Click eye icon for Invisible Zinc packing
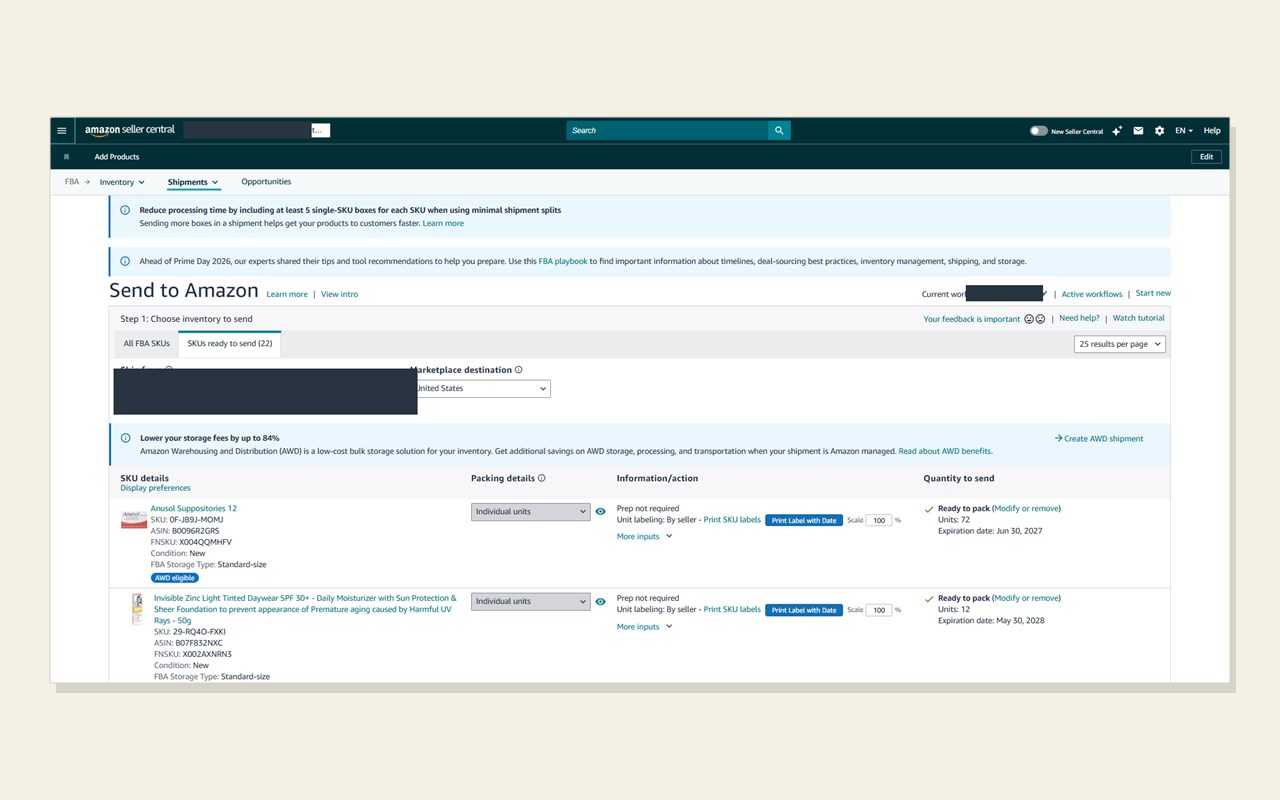 tap(600, 602)
